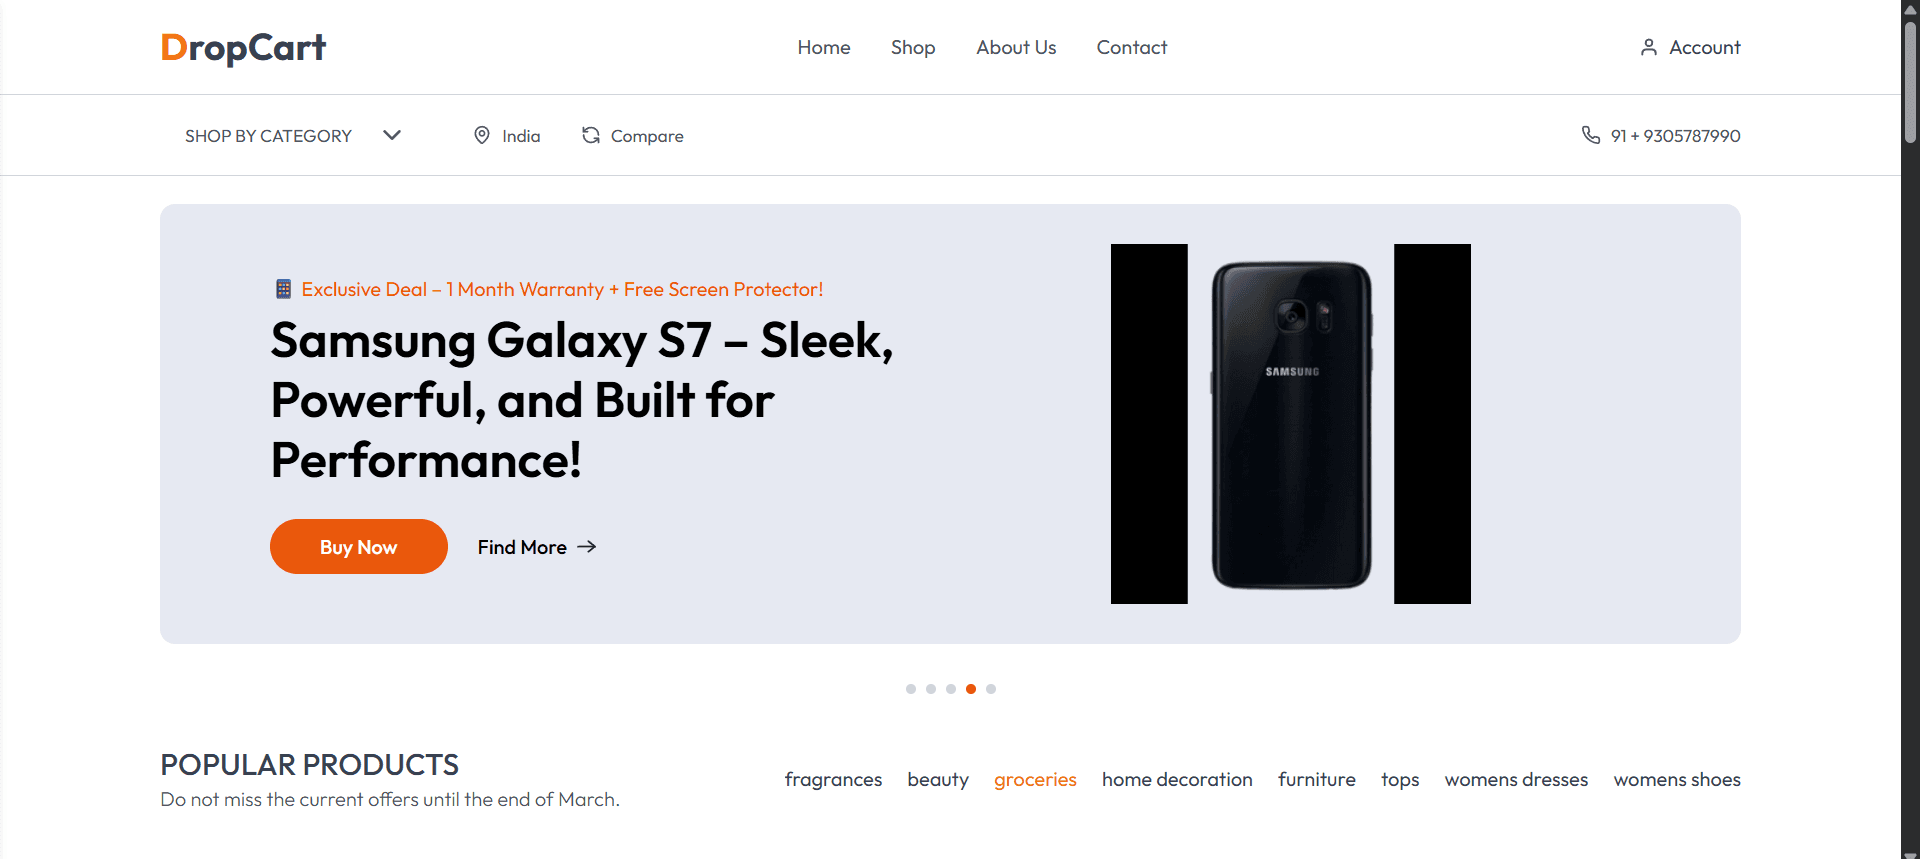Click the DropCart logo
This screenshot has height=859, width=1920.
pos(243,47)
